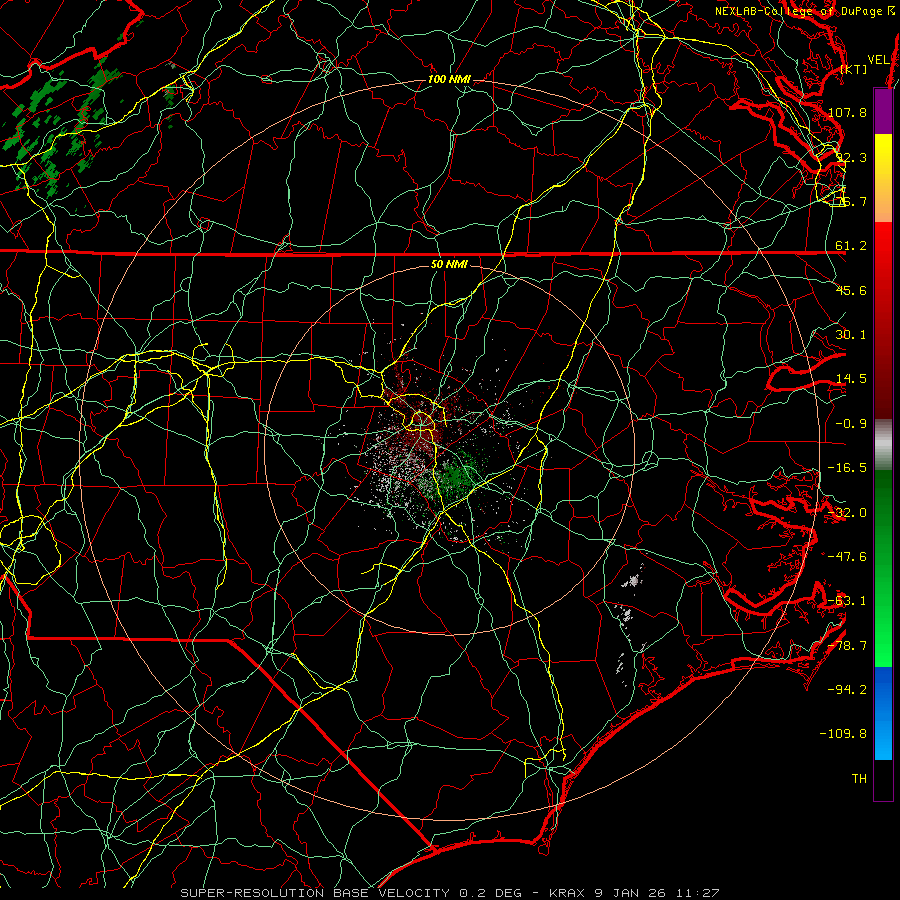Select the -16.5 velocity scale value
This screenshot has height=900, width=900.
point(847,468)
